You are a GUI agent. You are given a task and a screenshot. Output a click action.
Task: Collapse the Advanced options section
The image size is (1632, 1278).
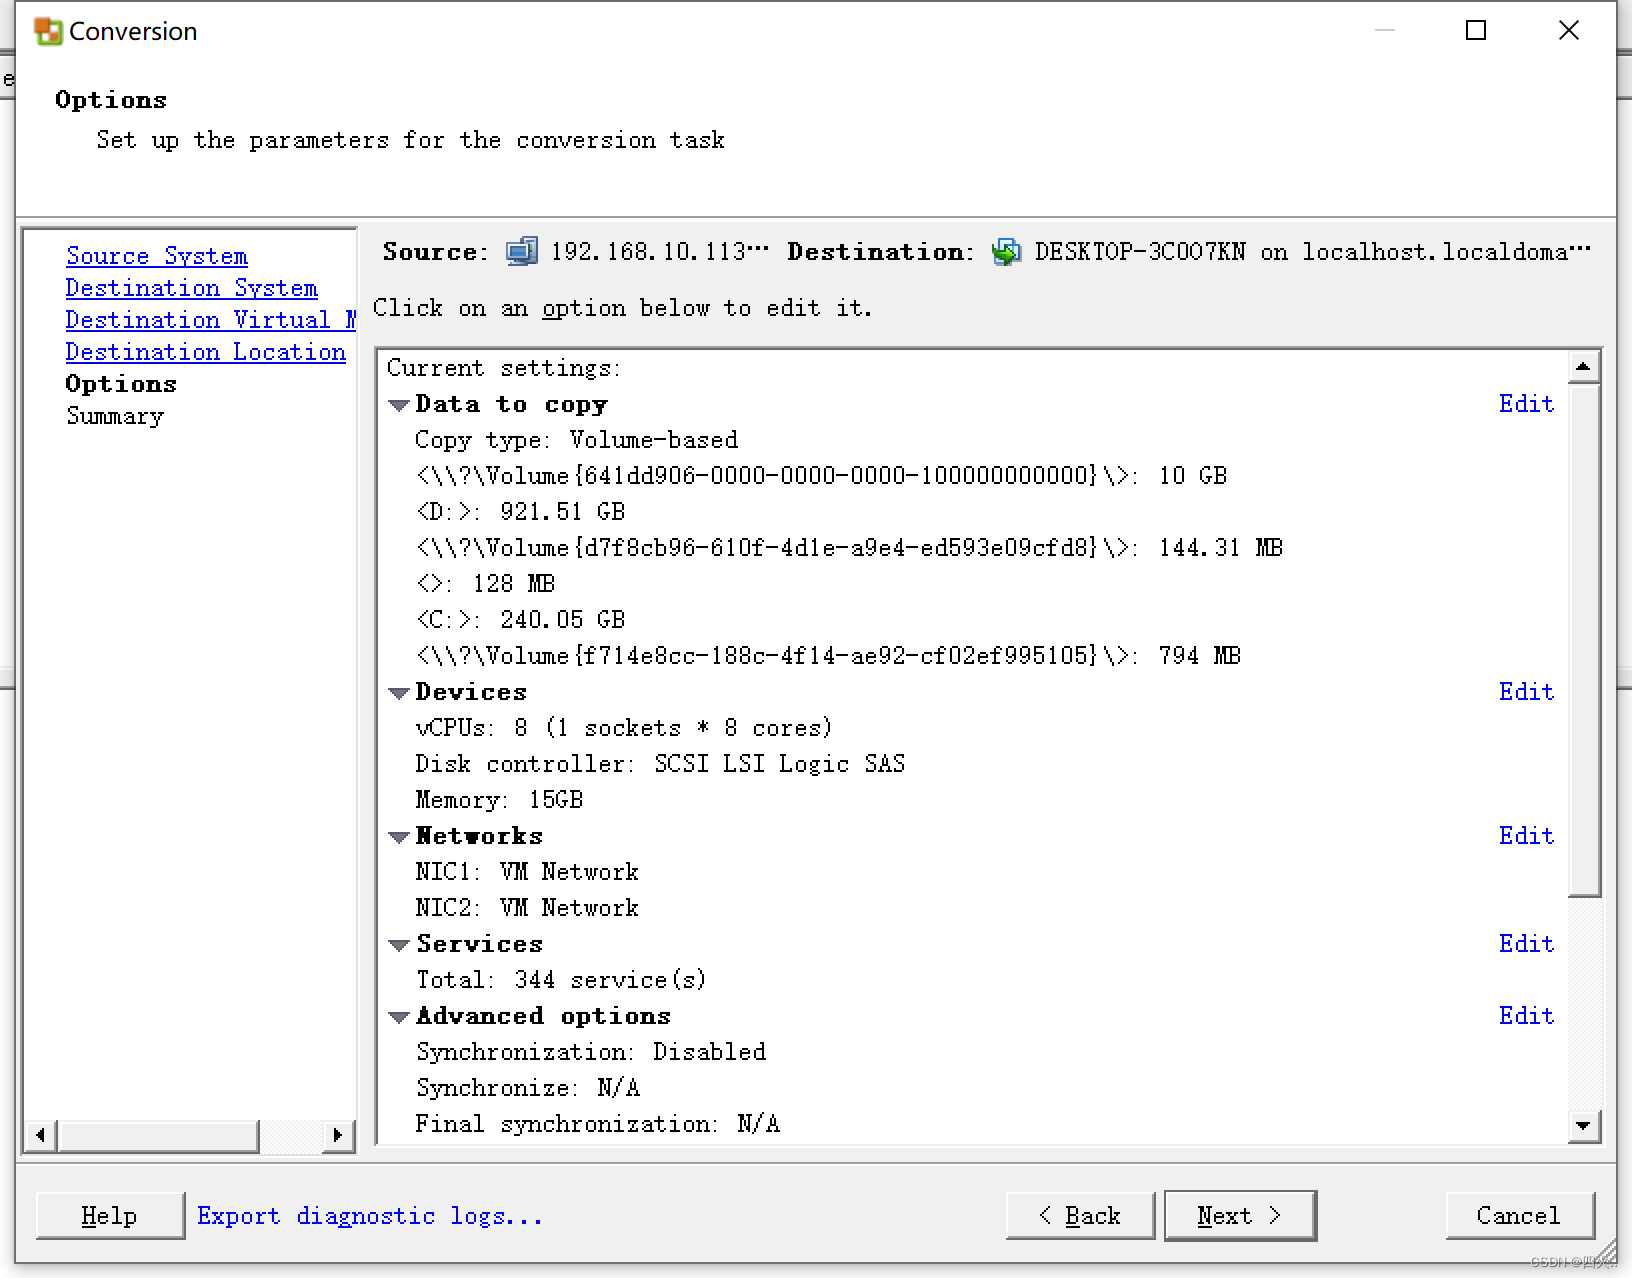pos(399,1017)
